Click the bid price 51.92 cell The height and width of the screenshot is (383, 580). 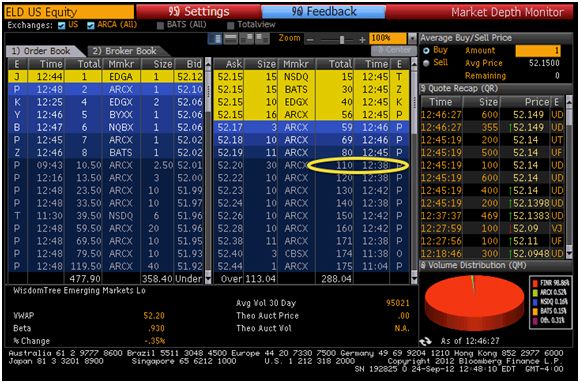pyautogui.click(x=189, y=266)
